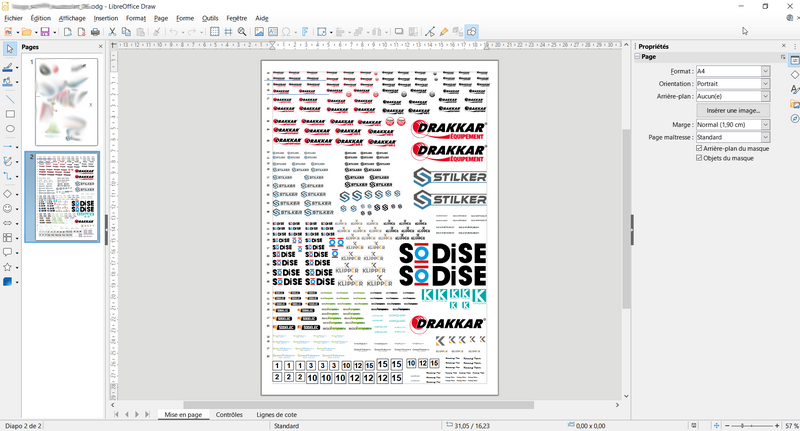Insert an image via toolbar icon
This screenshot has width=800, height=431.
259,32
